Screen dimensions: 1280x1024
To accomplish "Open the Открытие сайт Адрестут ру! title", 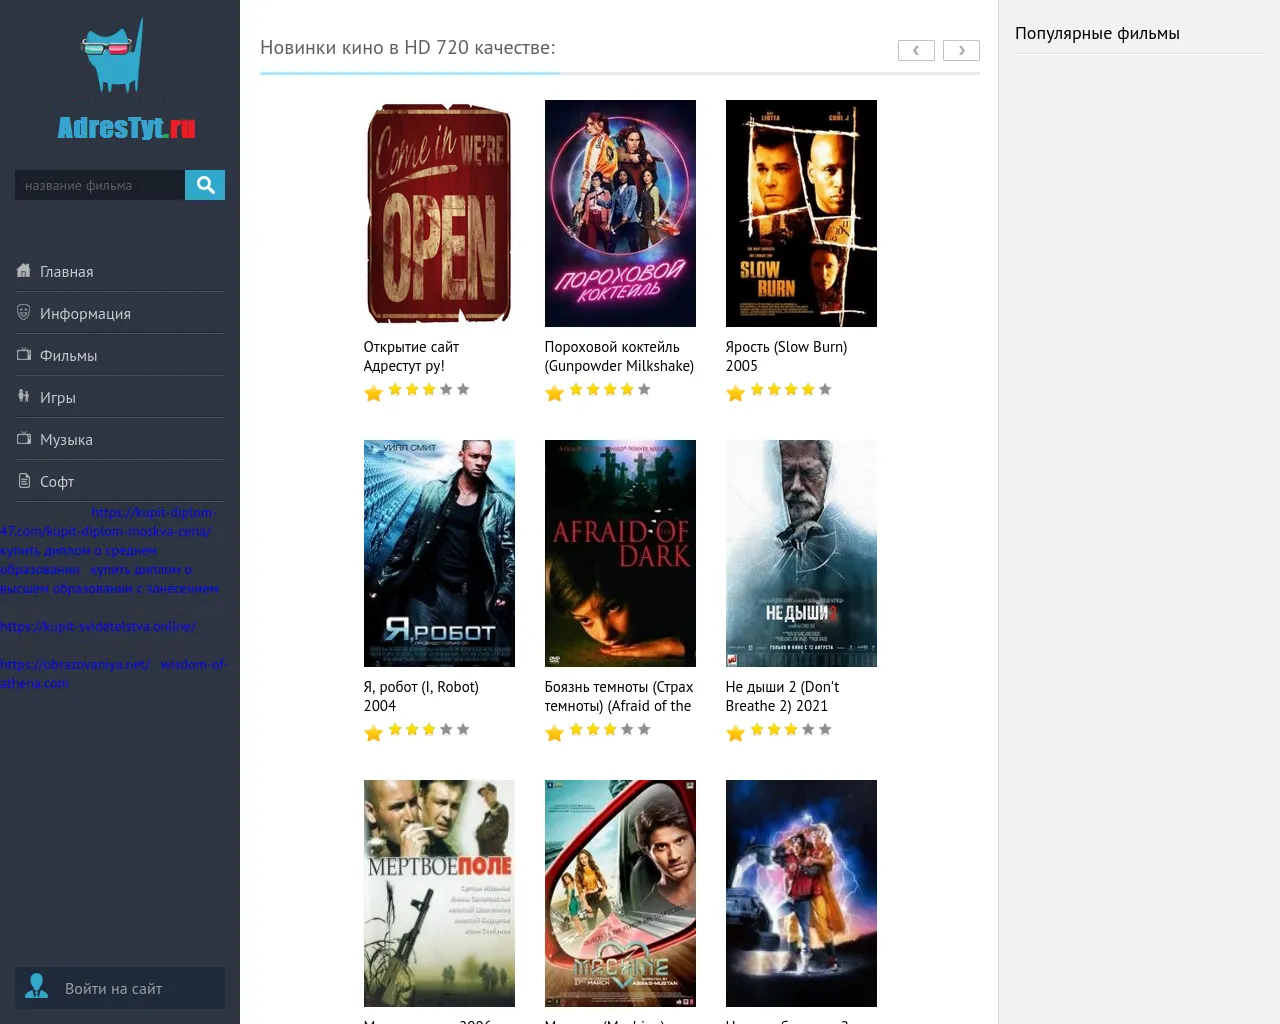I will [411, 356].
